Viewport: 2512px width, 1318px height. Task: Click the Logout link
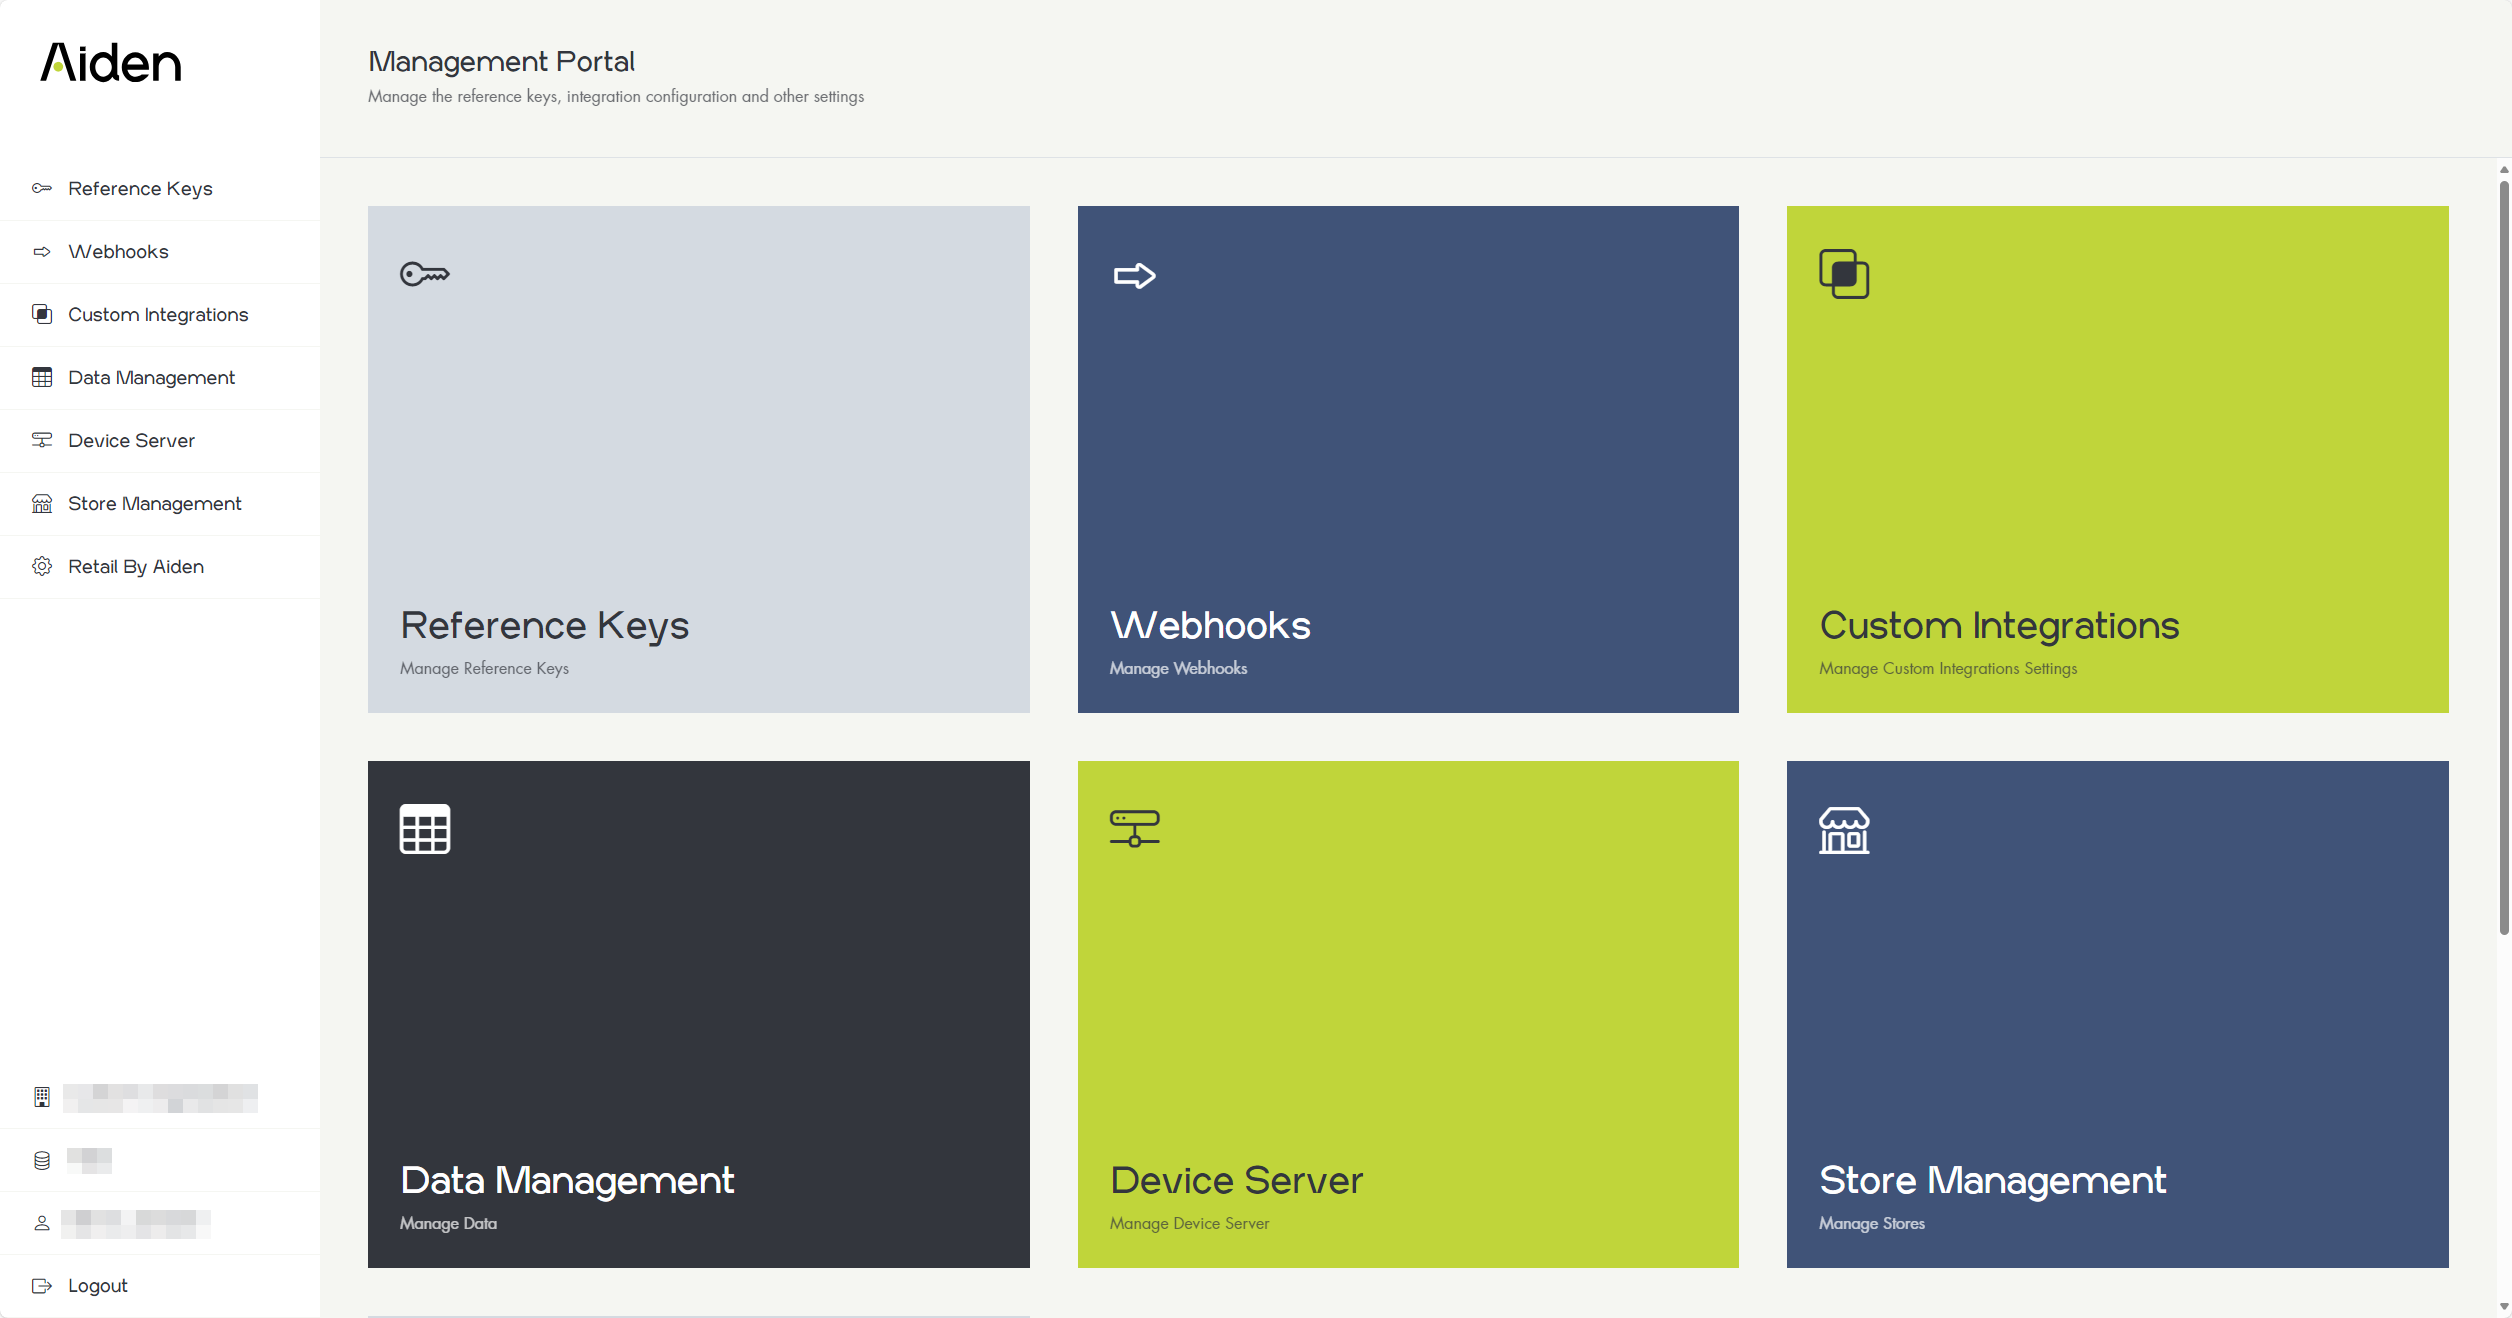97,1286
